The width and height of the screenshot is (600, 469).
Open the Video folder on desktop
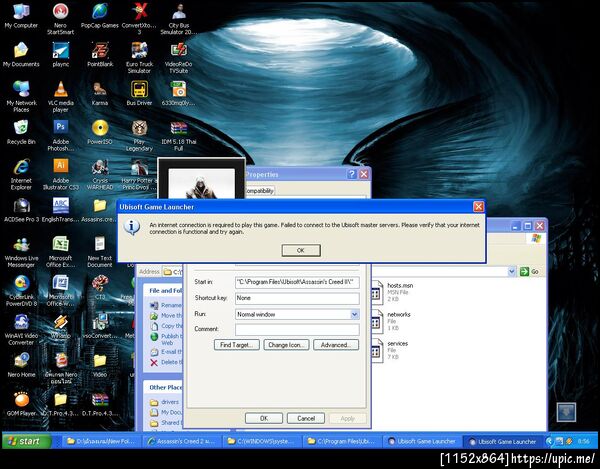[x=100, y=365]
